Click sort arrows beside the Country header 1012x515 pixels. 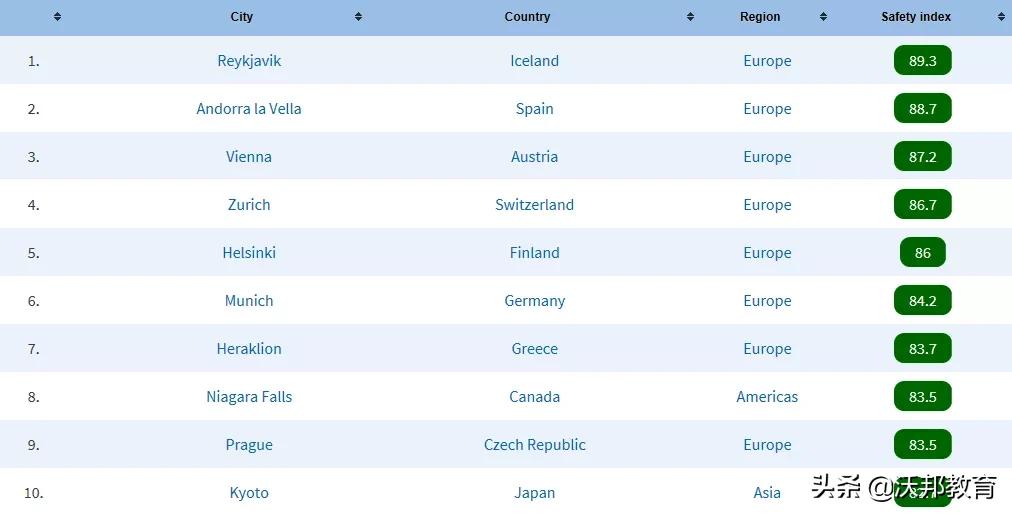[690, 17]
